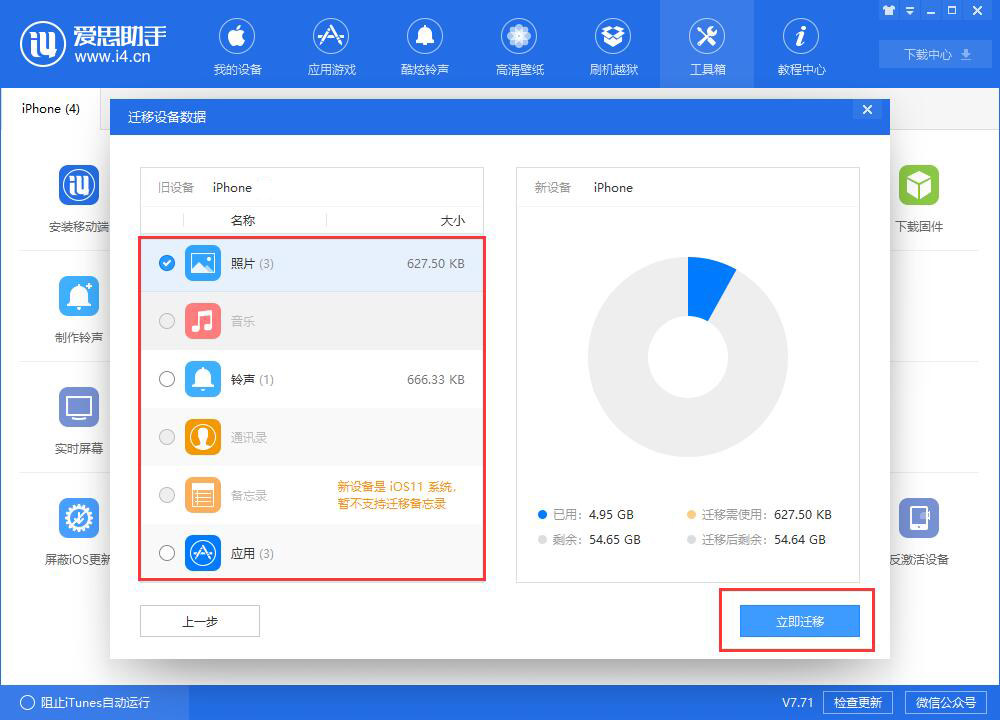Switch to the iPhone (4) tab
The image size is (1000, 720).
point(49,108)
